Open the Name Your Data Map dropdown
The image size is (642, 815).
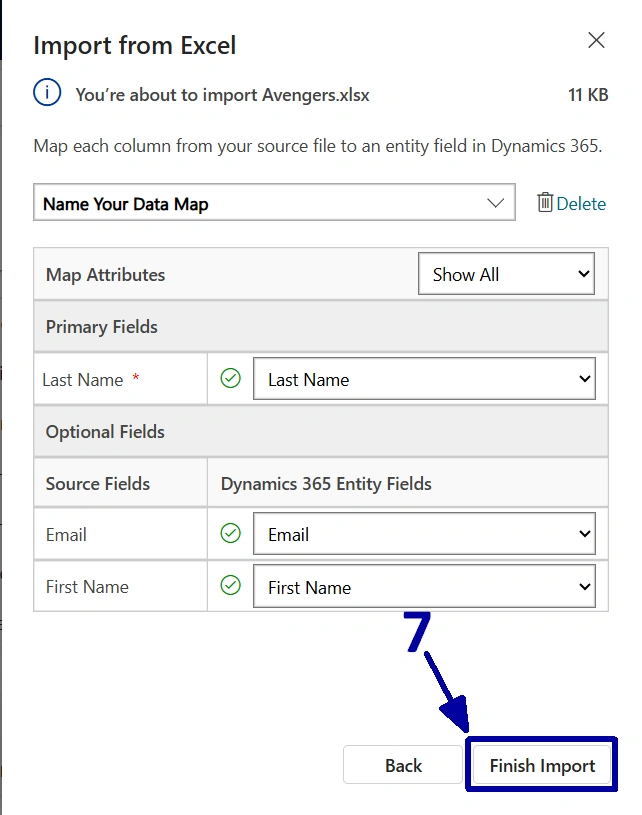[x=273, y=203]
